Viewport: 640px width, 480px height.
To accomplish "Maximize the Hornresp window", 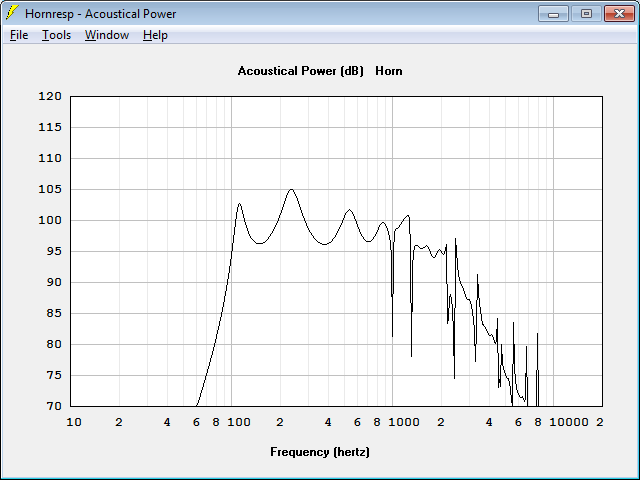I will pos(586,14).
